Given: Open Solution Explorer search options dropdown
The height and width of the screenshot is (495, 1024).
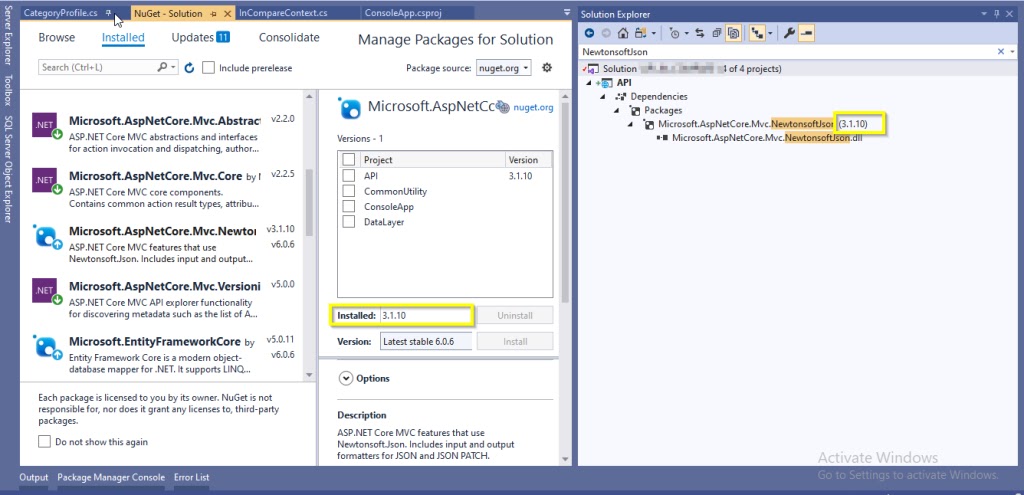Looking at the screenshot, I should pos(1011,52).
